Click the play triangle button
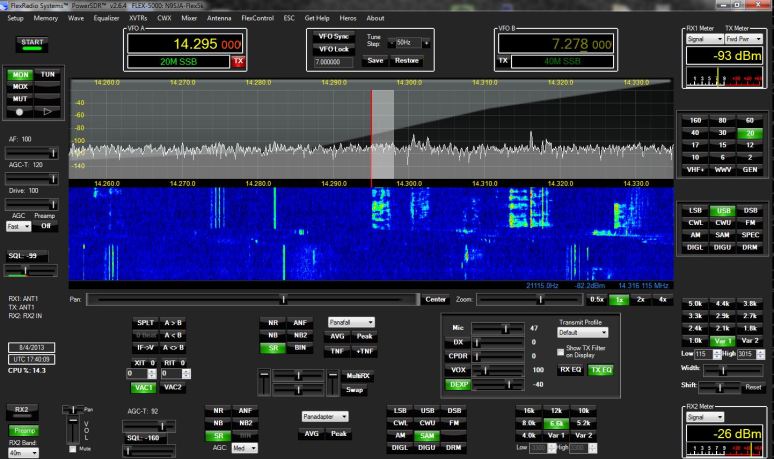The width and height of the screenshot is (774, 459). pos(47,112)
